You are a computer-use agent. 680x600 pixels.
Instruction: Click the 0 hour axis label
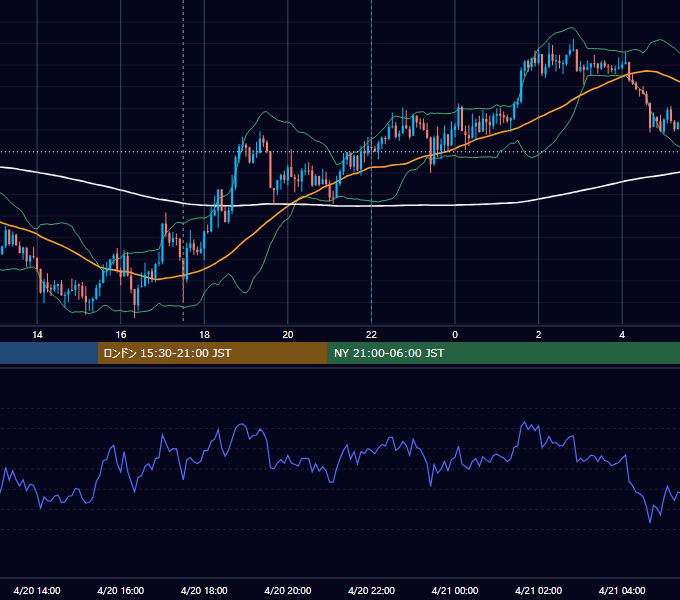tap(455, 335)
